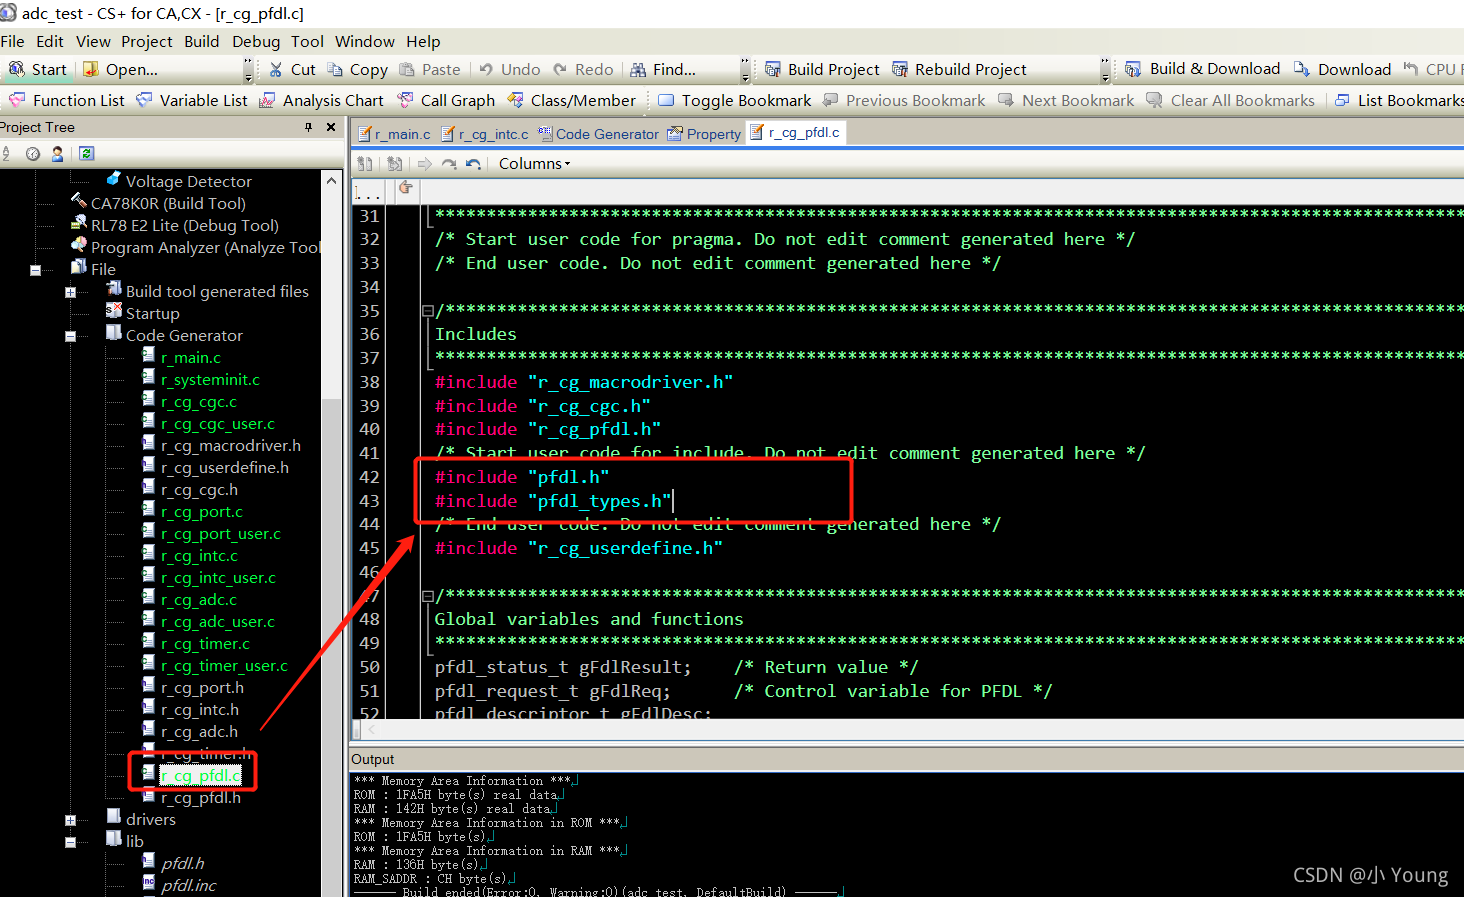Click the Open... toolbar button
Screen dimensions: 1464x897
121,69
